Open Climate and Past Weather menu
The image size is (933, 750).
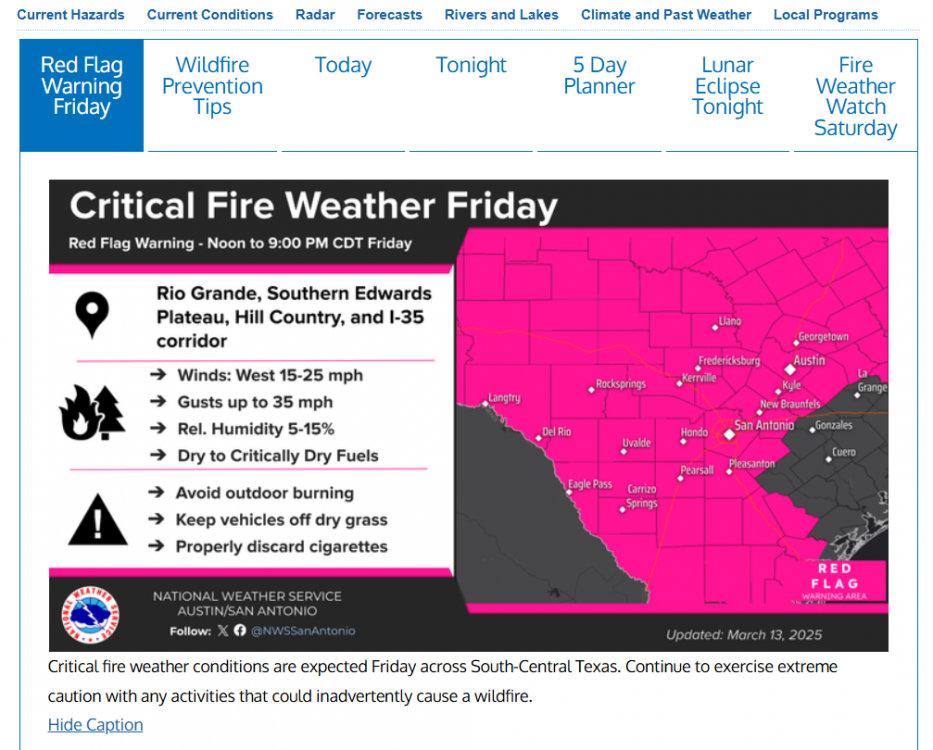666,15
